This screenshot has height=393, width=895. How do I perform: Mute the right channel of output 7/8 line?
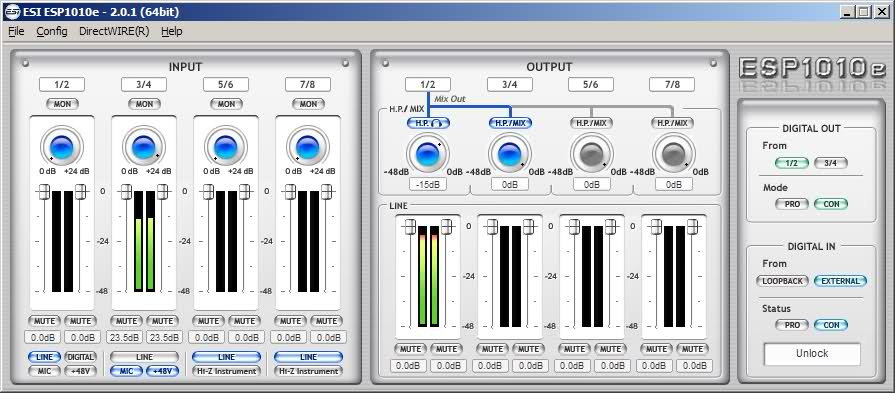click(692, 349)
